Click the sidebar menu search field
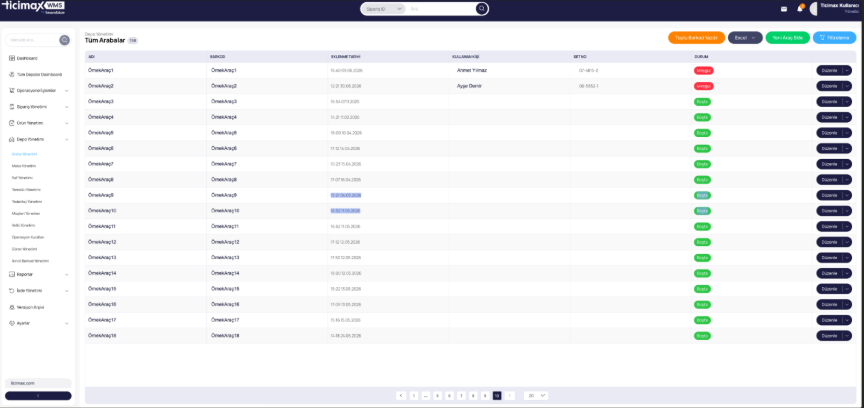 33,40
